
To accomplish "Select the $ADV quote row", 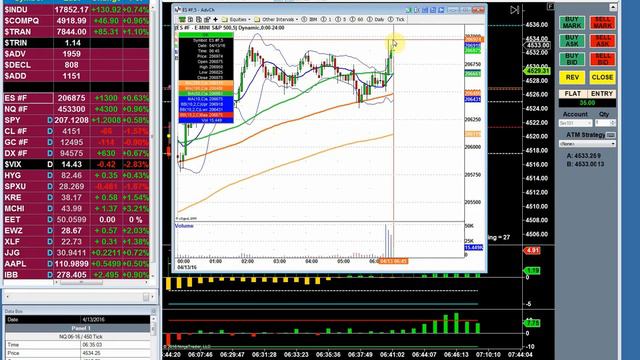I will (x=76, y=53).
